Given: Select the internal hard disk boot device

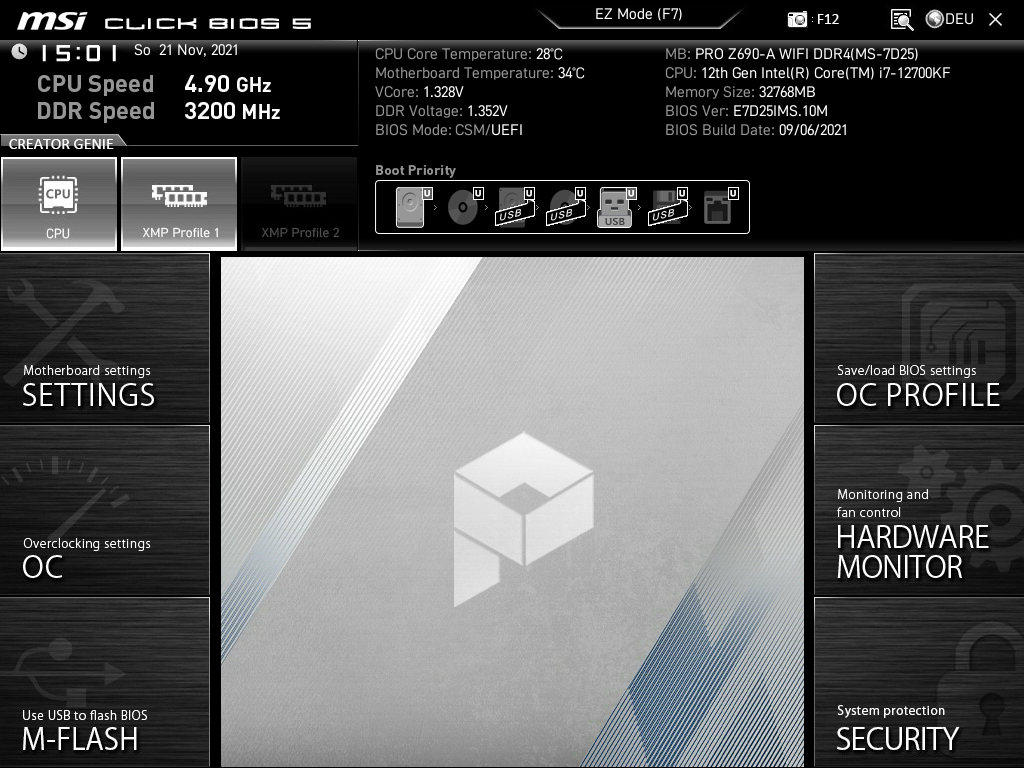Looking at the screenshot, I should tap(413, 207).
